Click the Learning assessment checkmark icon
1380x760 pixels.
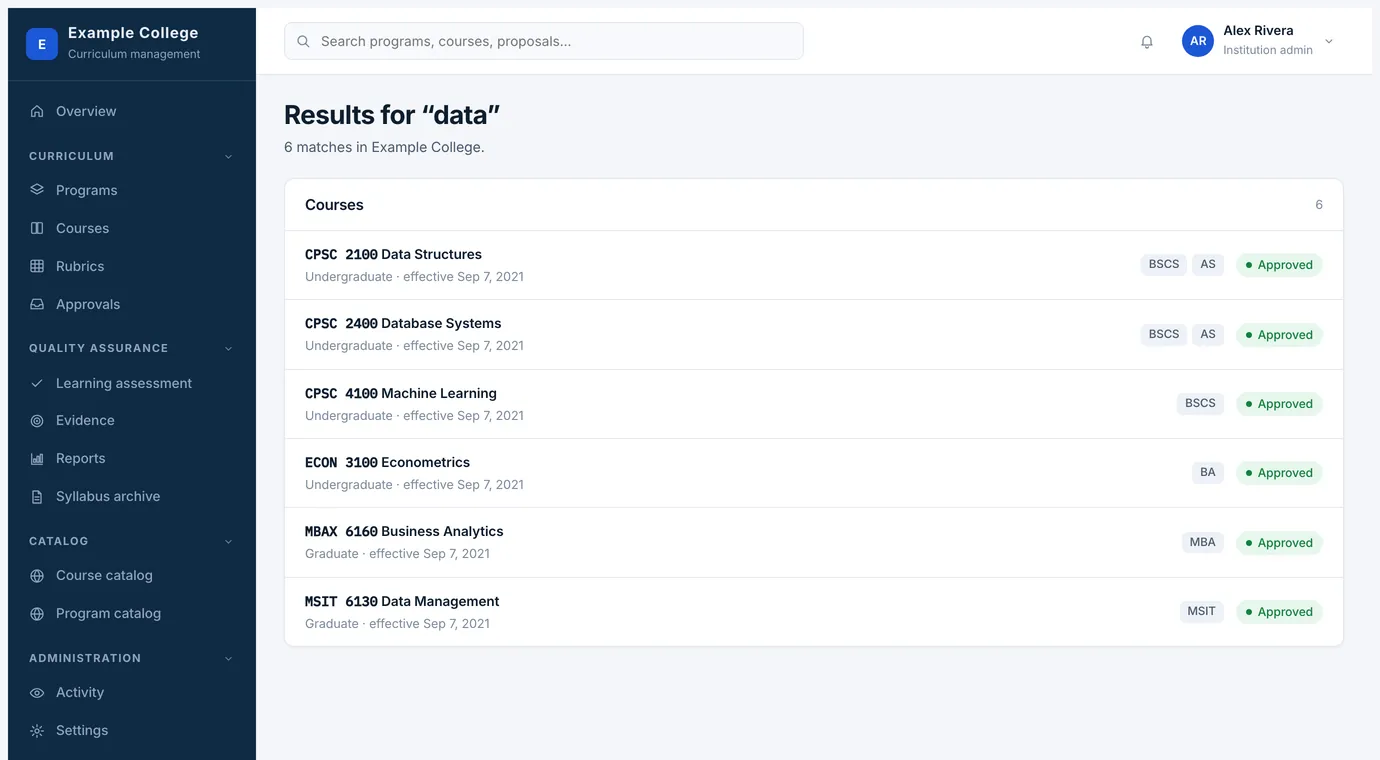click(x=37, y=383)
